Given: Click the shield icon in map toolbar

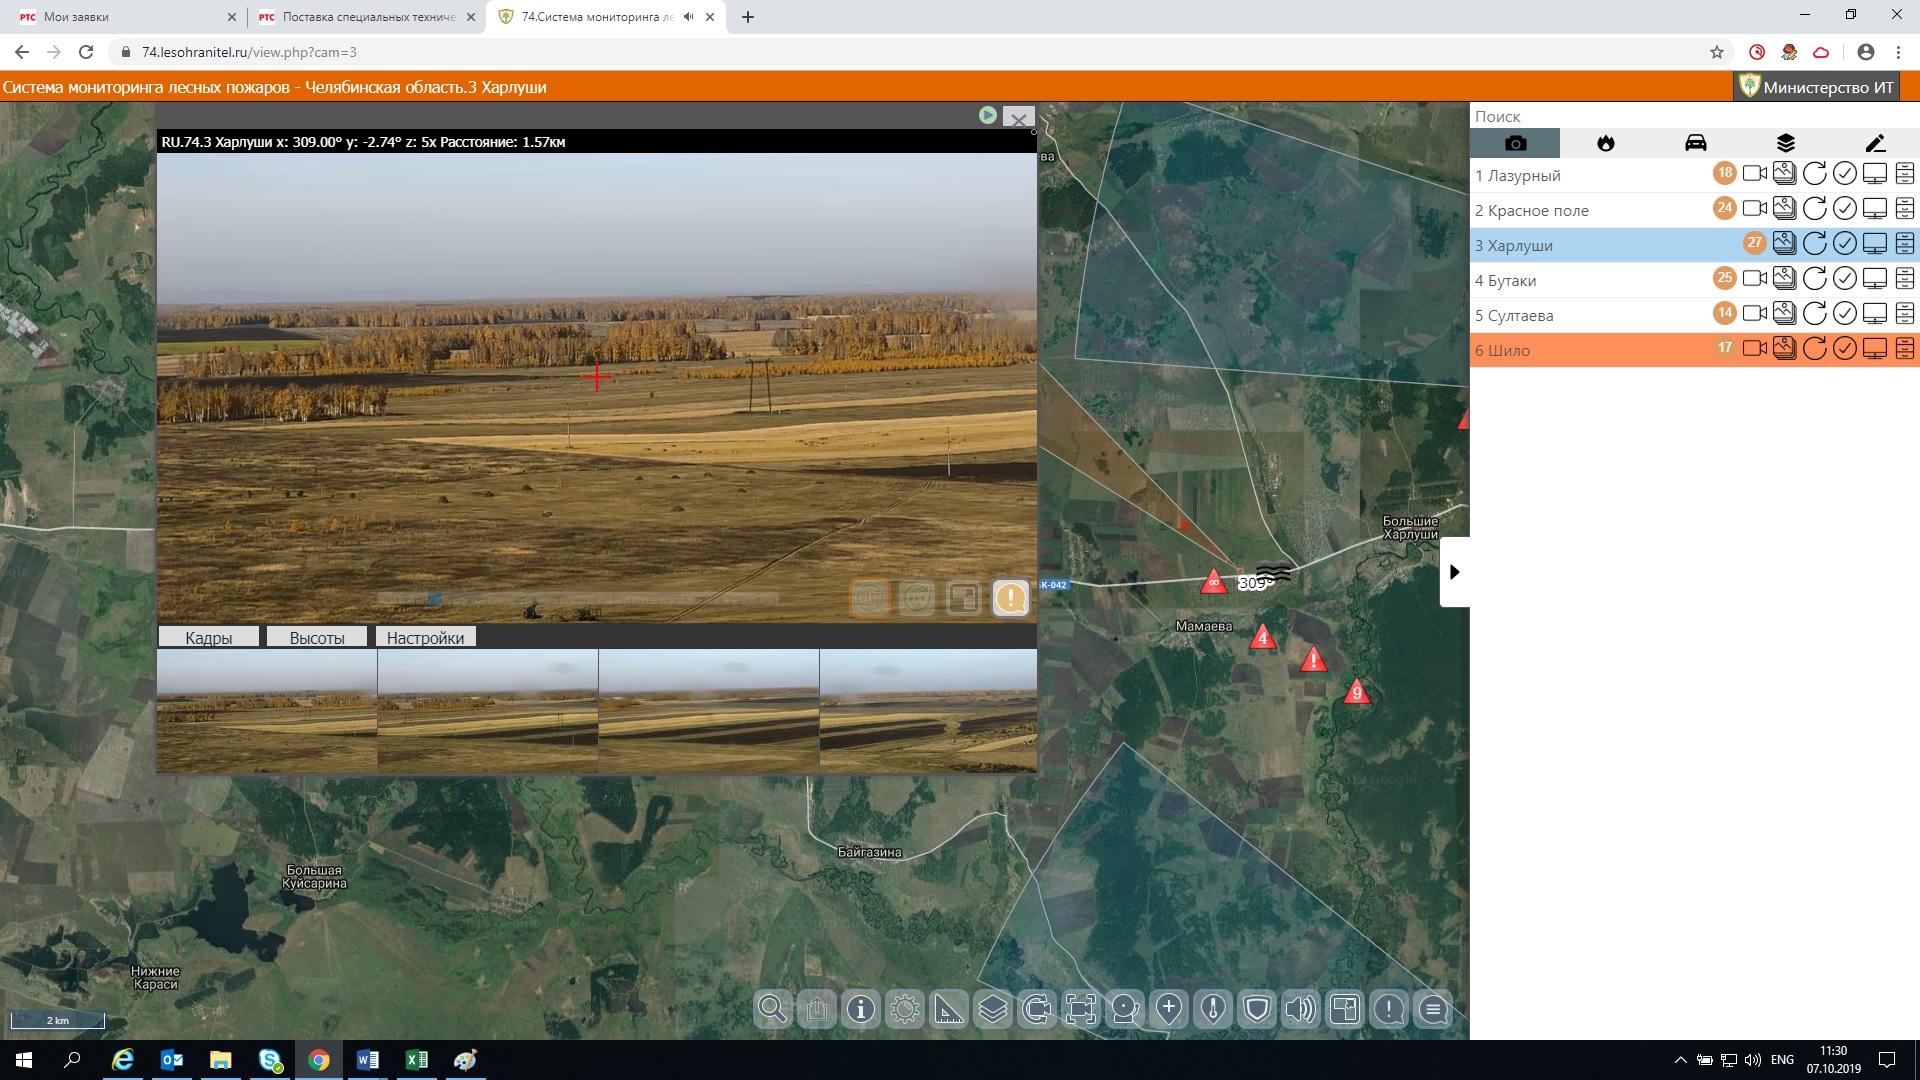Looking at the screenshot, I should (1257, 1010).
